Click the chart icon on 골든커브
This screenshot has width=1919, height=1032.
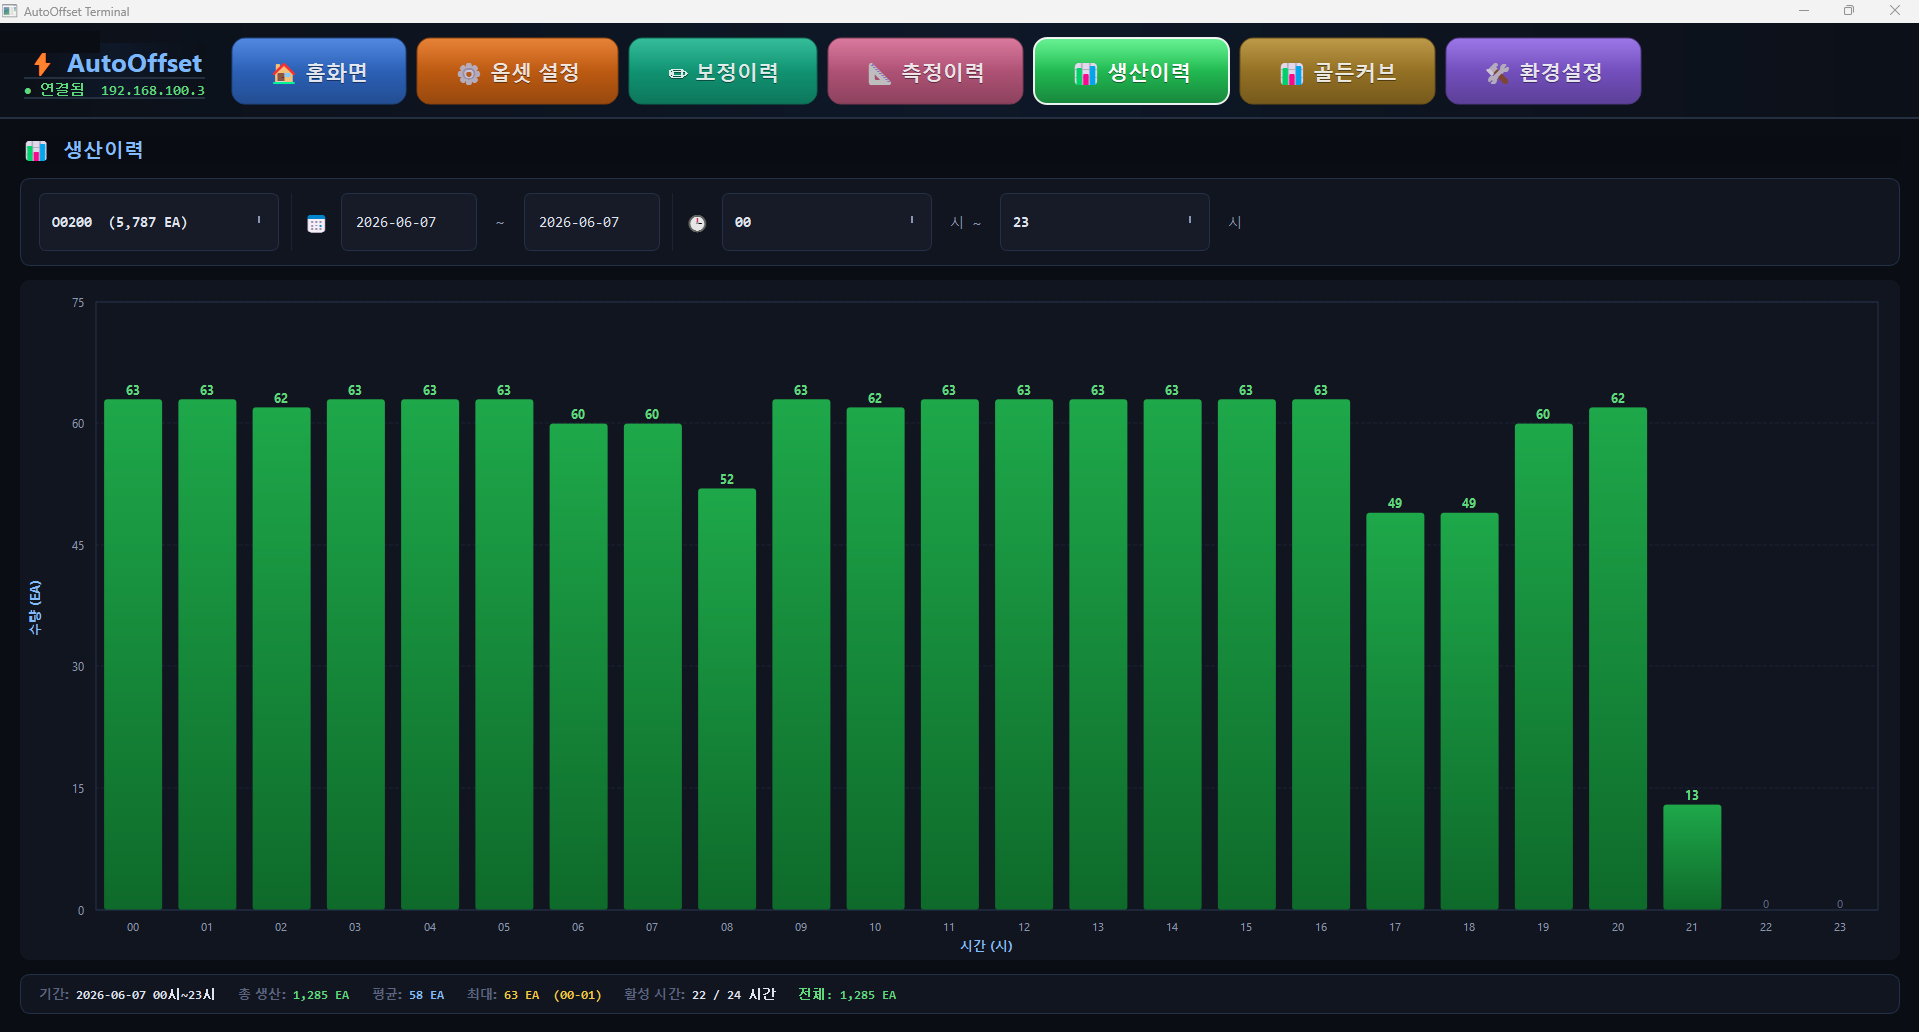(1291, 73)
